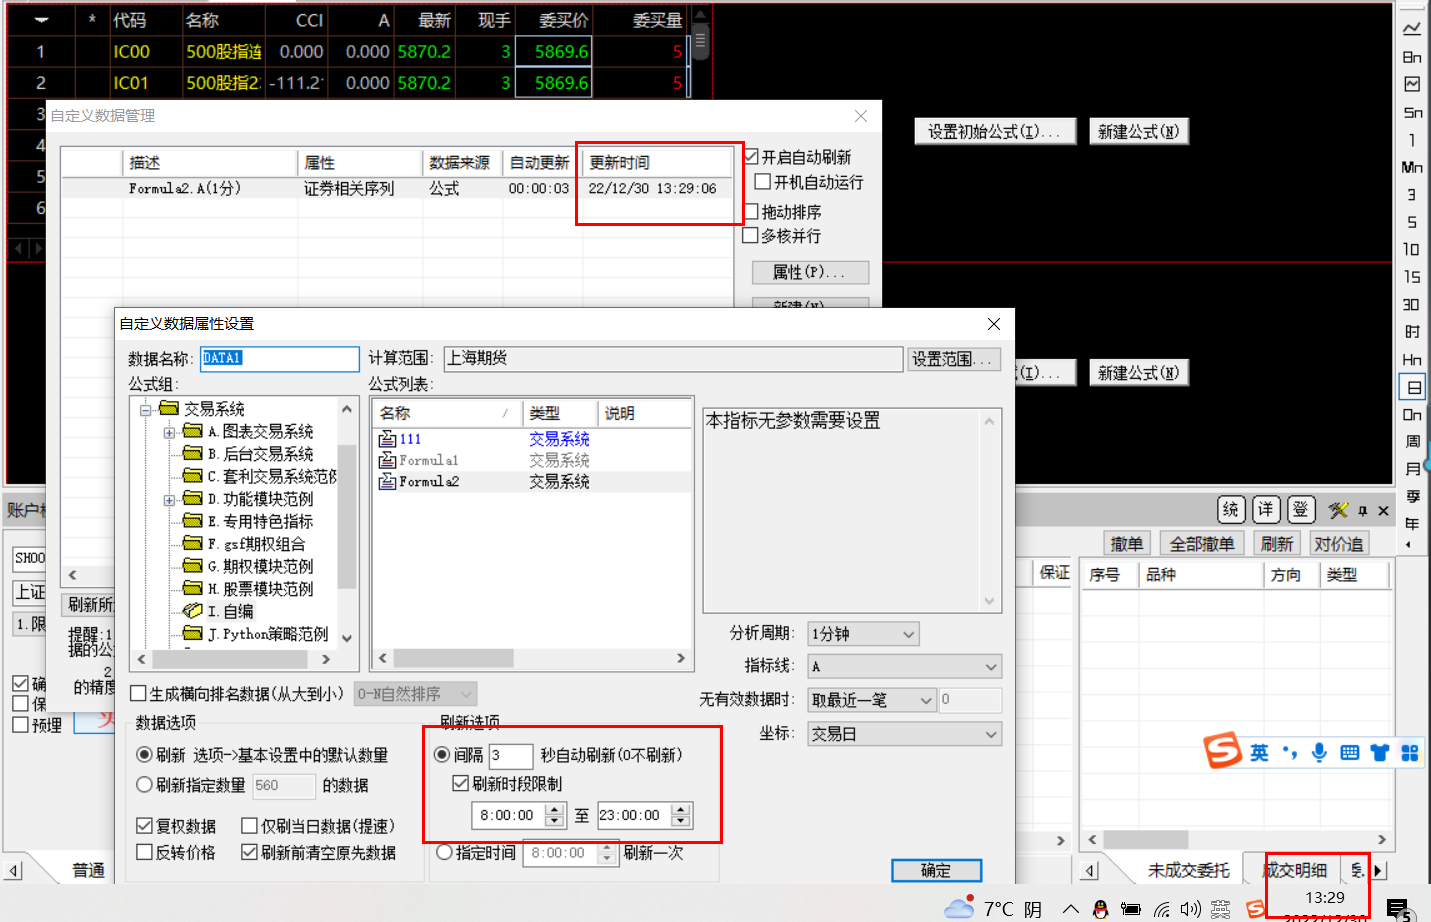Switch to the '普通' tab

pos(88,870)
